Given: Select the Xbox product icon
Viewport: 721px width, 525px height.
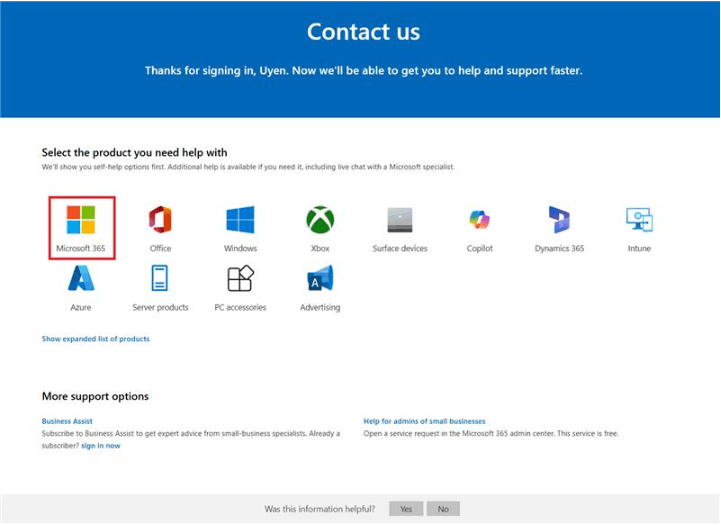Looking at the screenshot, I should click(x=320, y=220).
